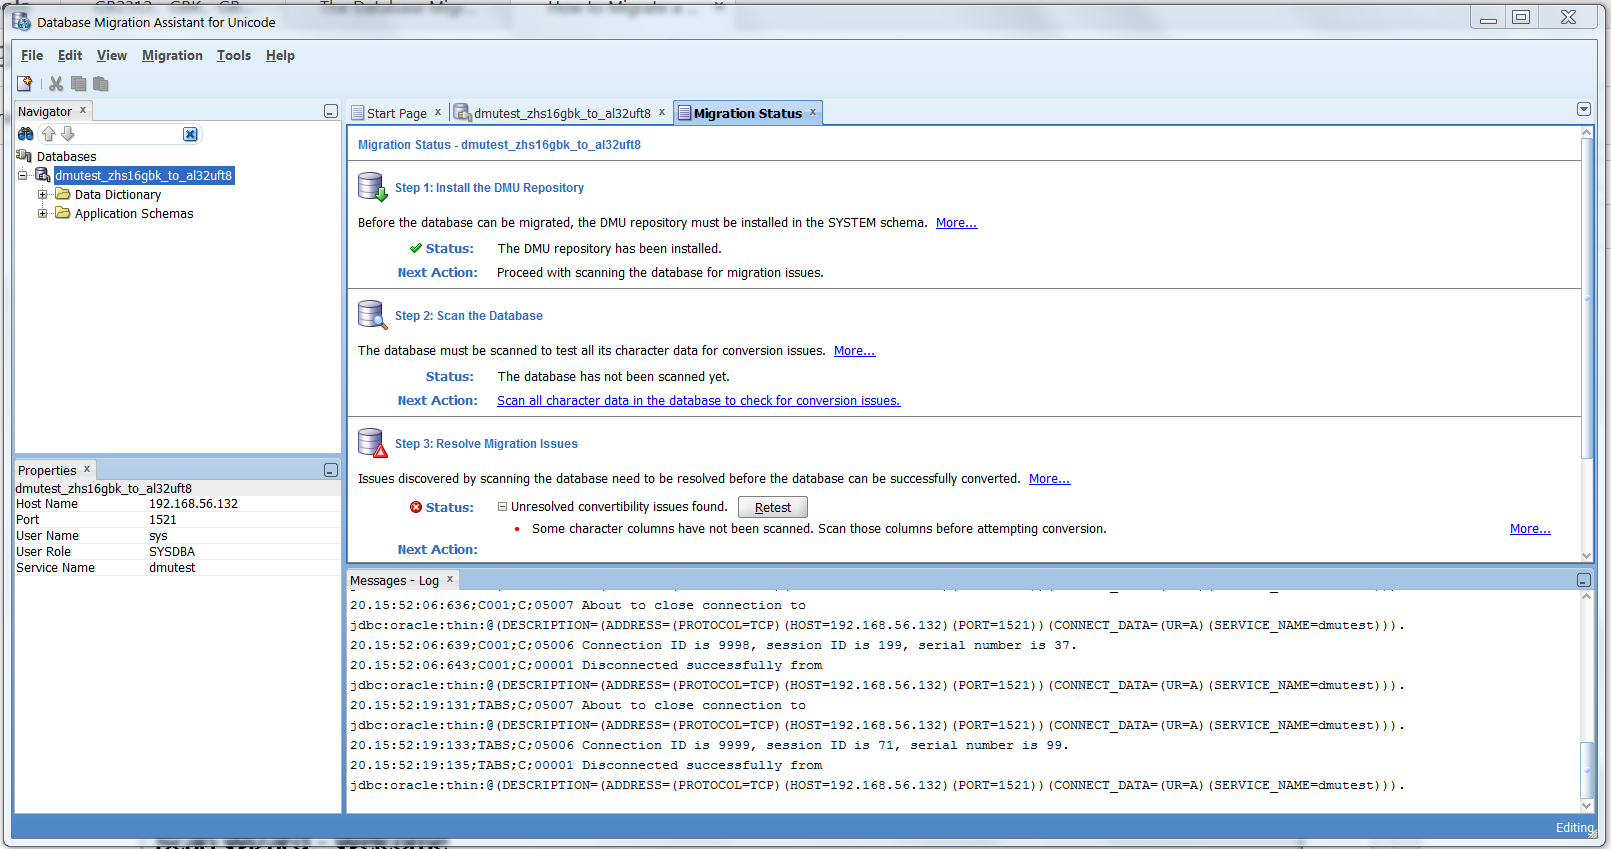Minimize the Properties panel
This screenshot has height=849, width=1611.
[331, 470]
